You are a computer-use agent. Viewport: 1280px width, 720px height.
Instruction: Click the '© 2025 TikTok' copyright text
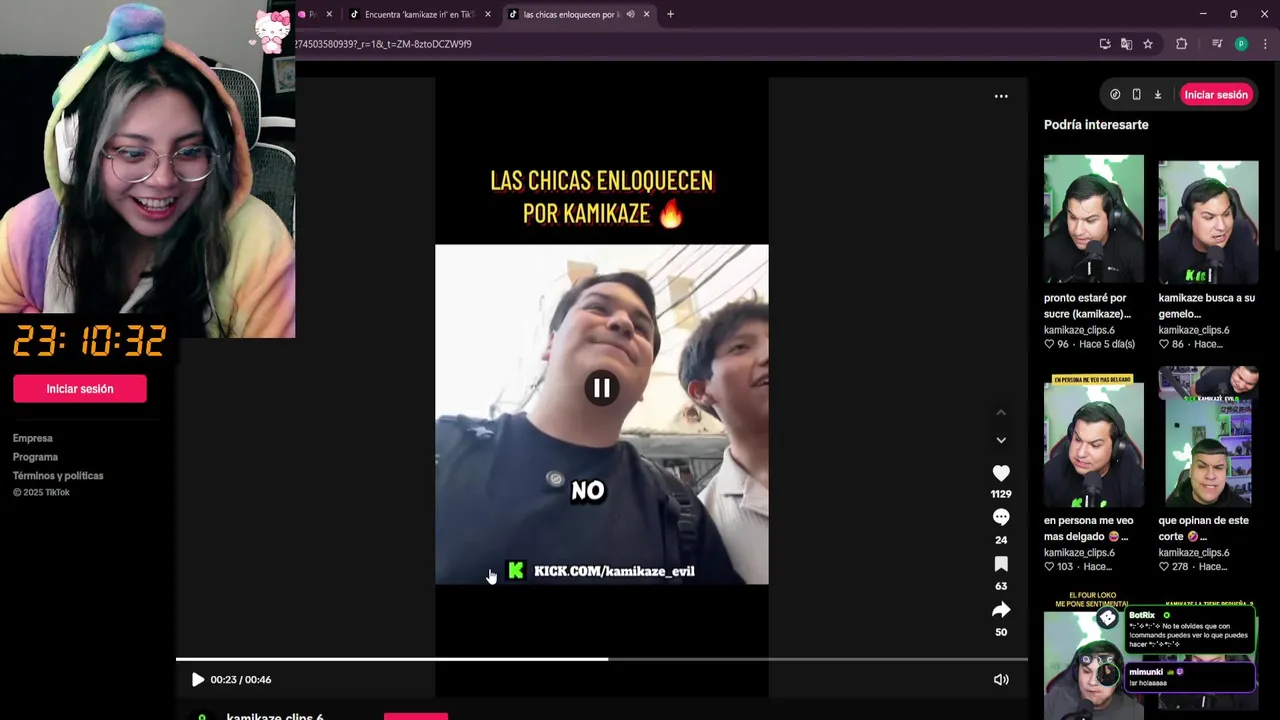41,493
